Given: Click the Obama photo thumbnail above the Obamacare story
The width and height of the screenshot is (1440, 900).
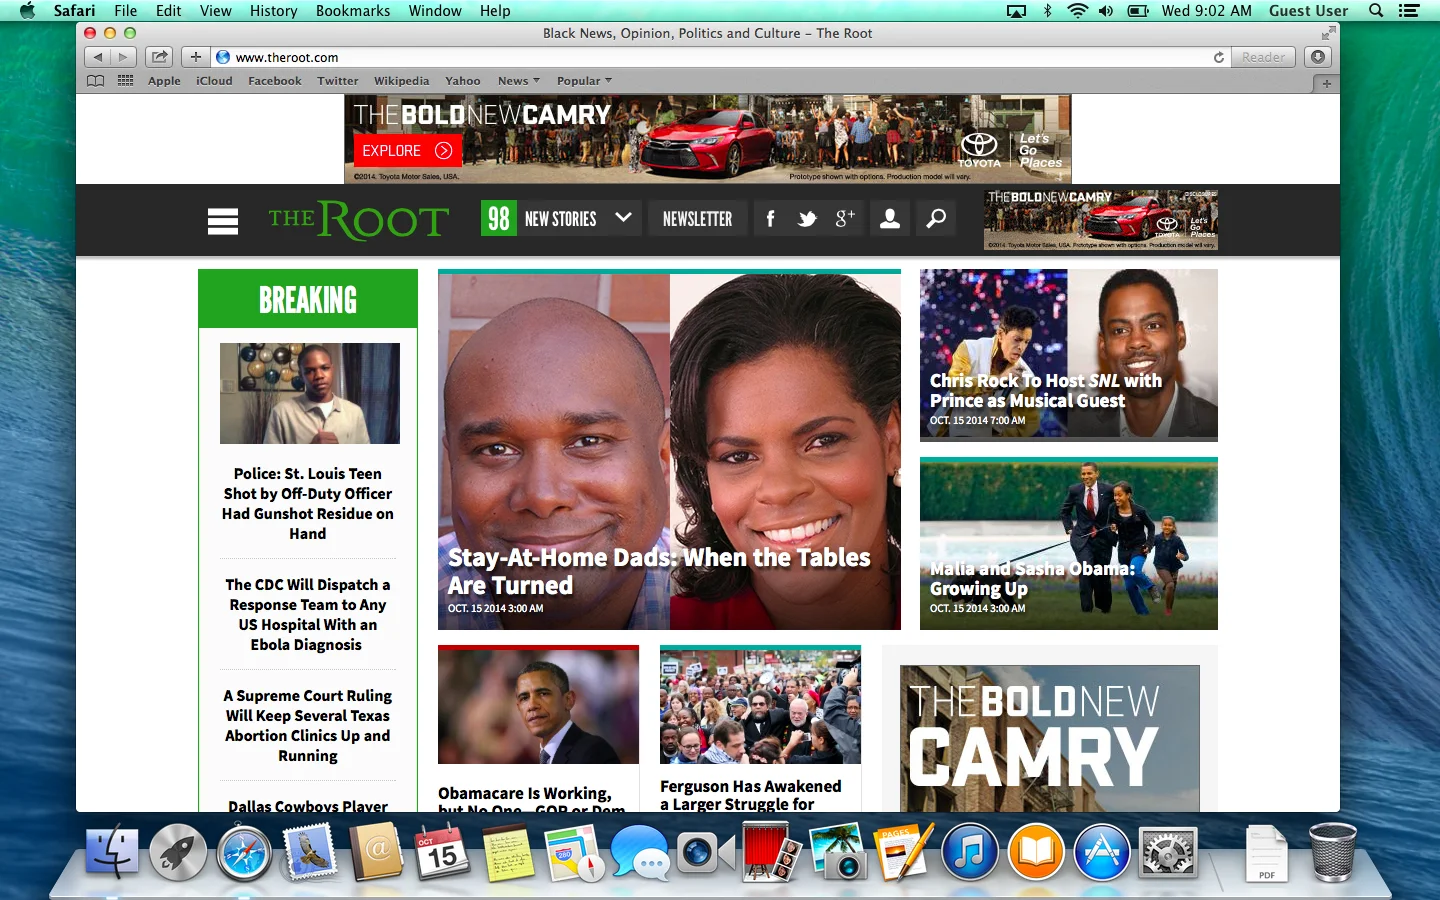Looking at the screenshot, I should (538, 706).
